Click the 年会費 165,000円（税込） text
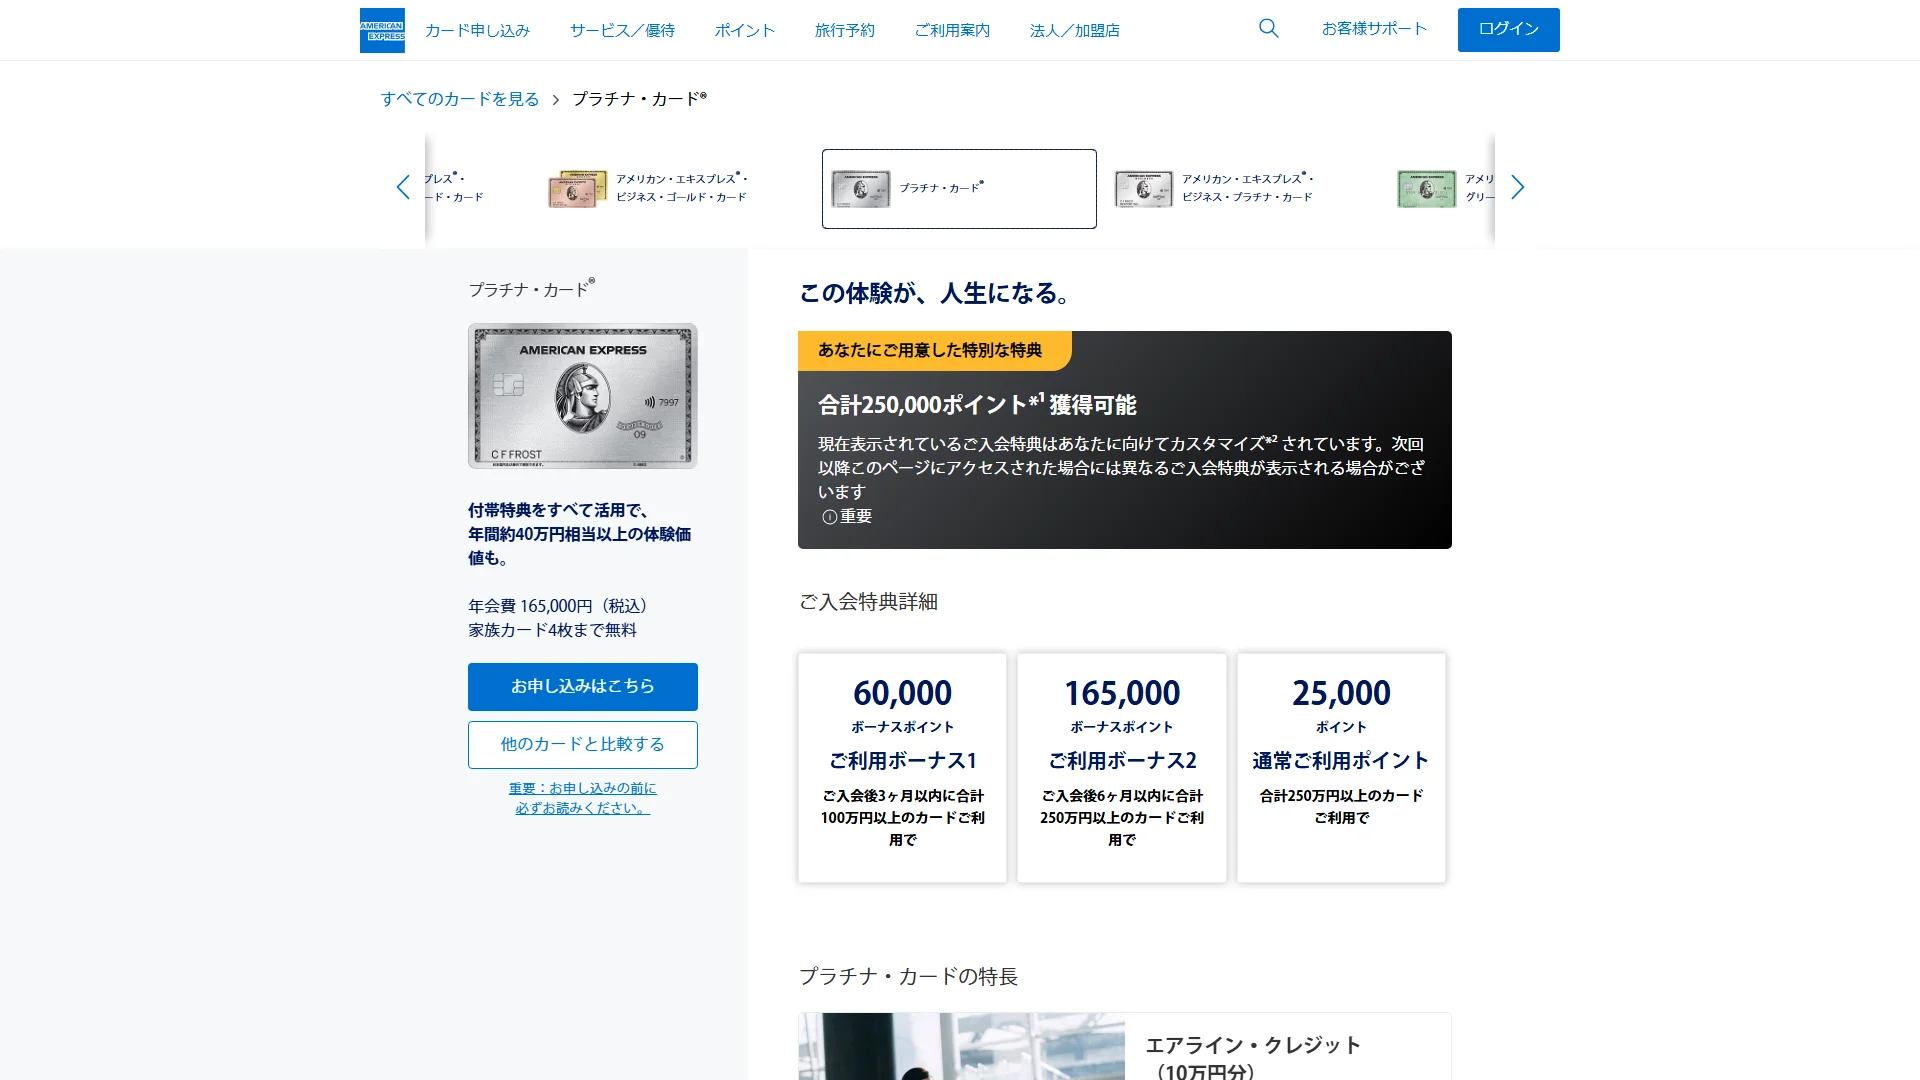This screenshot has height=1080, width=1920. point(562,606)
